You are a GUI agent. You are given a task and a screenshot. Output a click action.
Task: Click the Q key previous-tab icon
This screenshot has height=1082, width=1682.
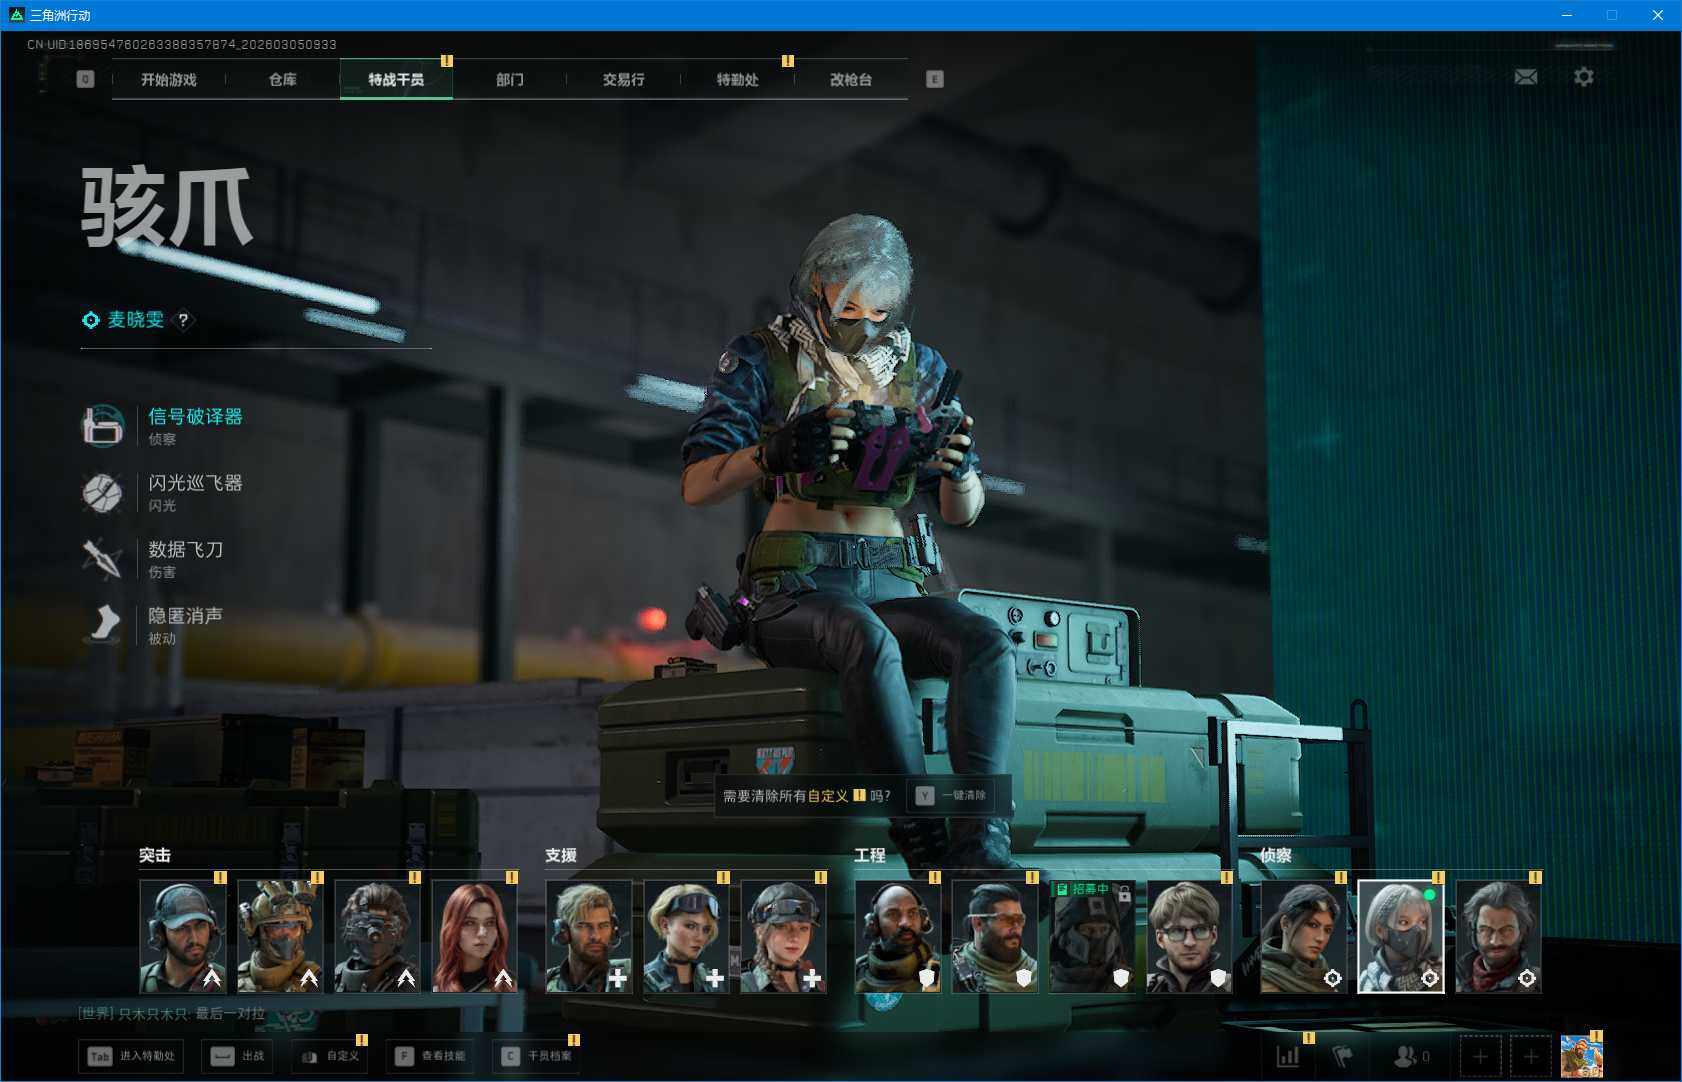coord(85,79)
